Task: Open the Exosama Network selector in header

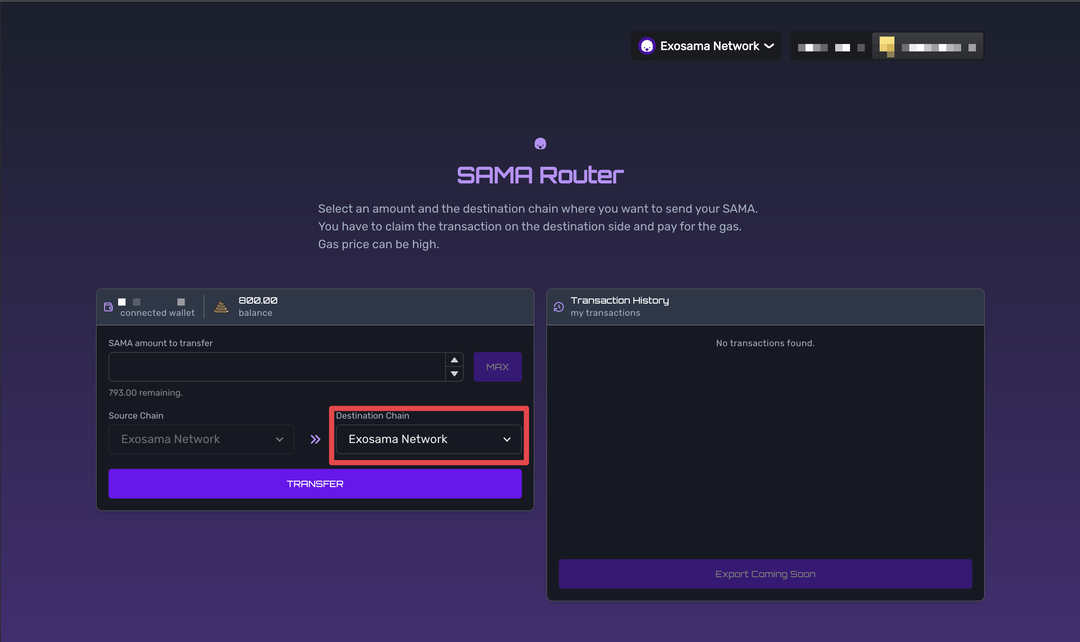Action: click(x=706, y=46)
